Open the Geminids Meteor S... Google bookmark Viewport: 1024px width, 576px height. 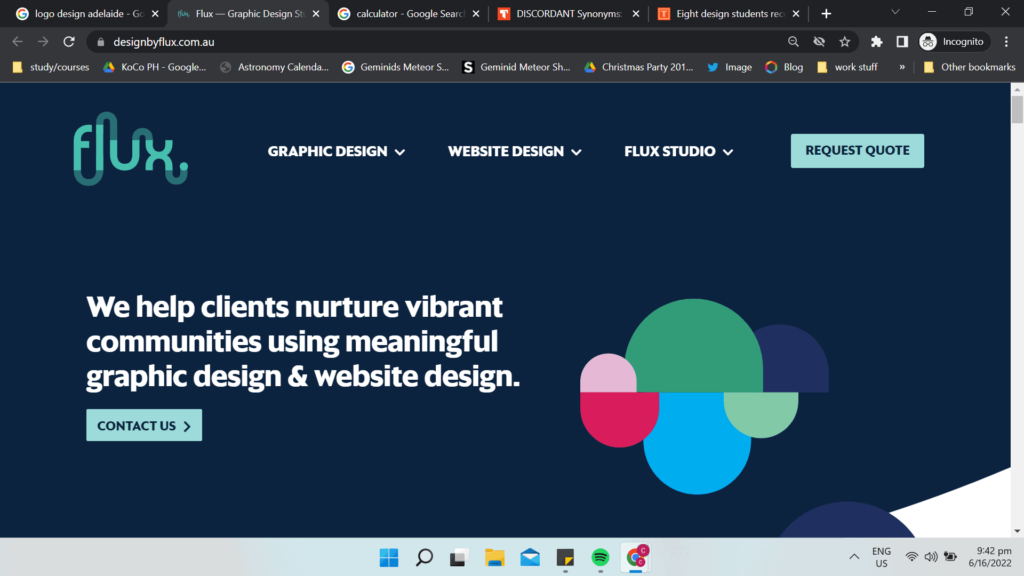(x=396, y=67)
